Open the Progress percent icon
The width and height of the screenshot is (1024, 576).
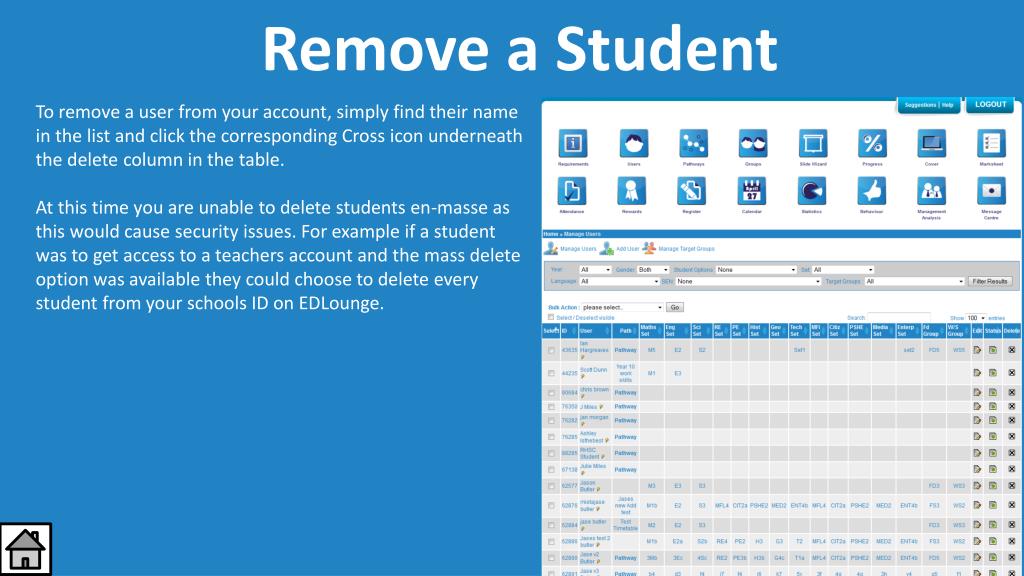(x=872, y=143)
